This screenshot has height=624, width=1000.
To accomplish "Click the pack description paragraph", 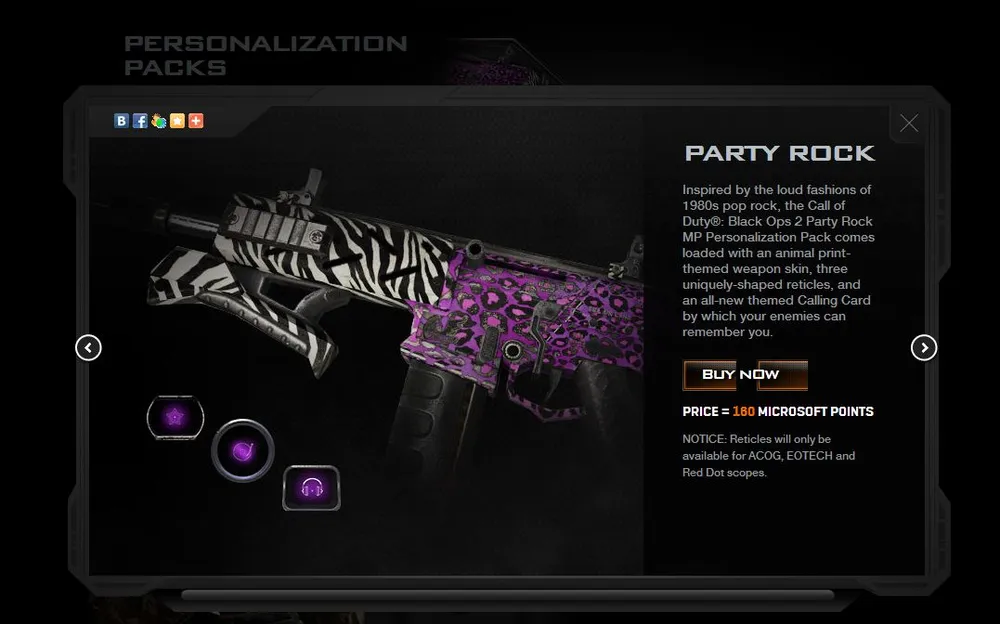I will pyautogui.click(x=778, y=260).
